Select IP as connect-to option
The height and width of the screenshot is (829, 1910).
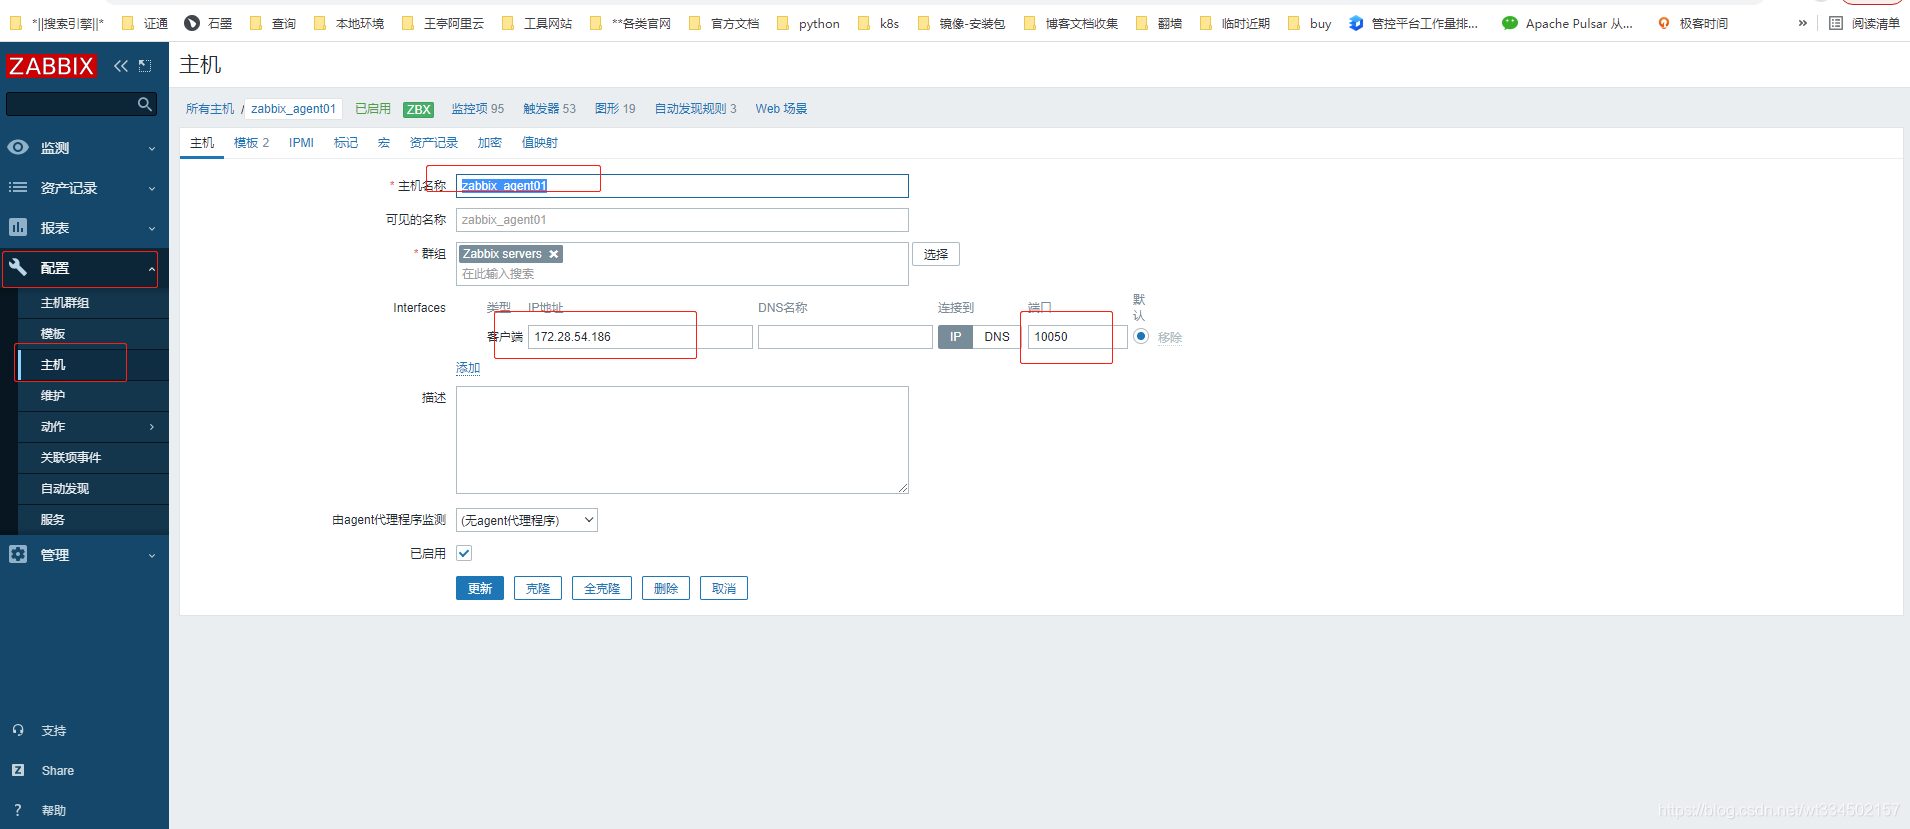point(955,337)
